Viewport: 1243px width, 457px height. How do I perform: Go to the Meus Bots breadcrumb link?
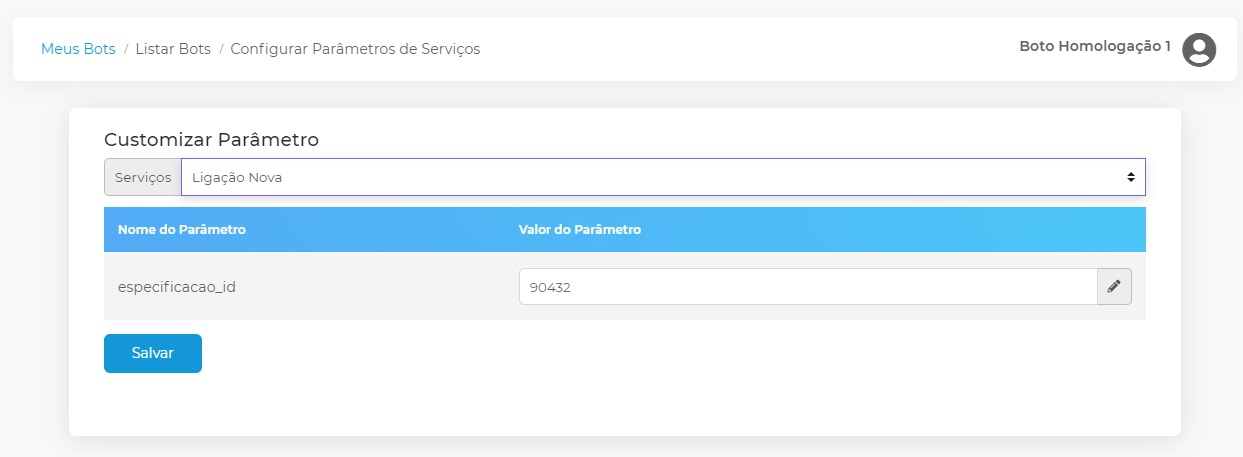point(78,48)
